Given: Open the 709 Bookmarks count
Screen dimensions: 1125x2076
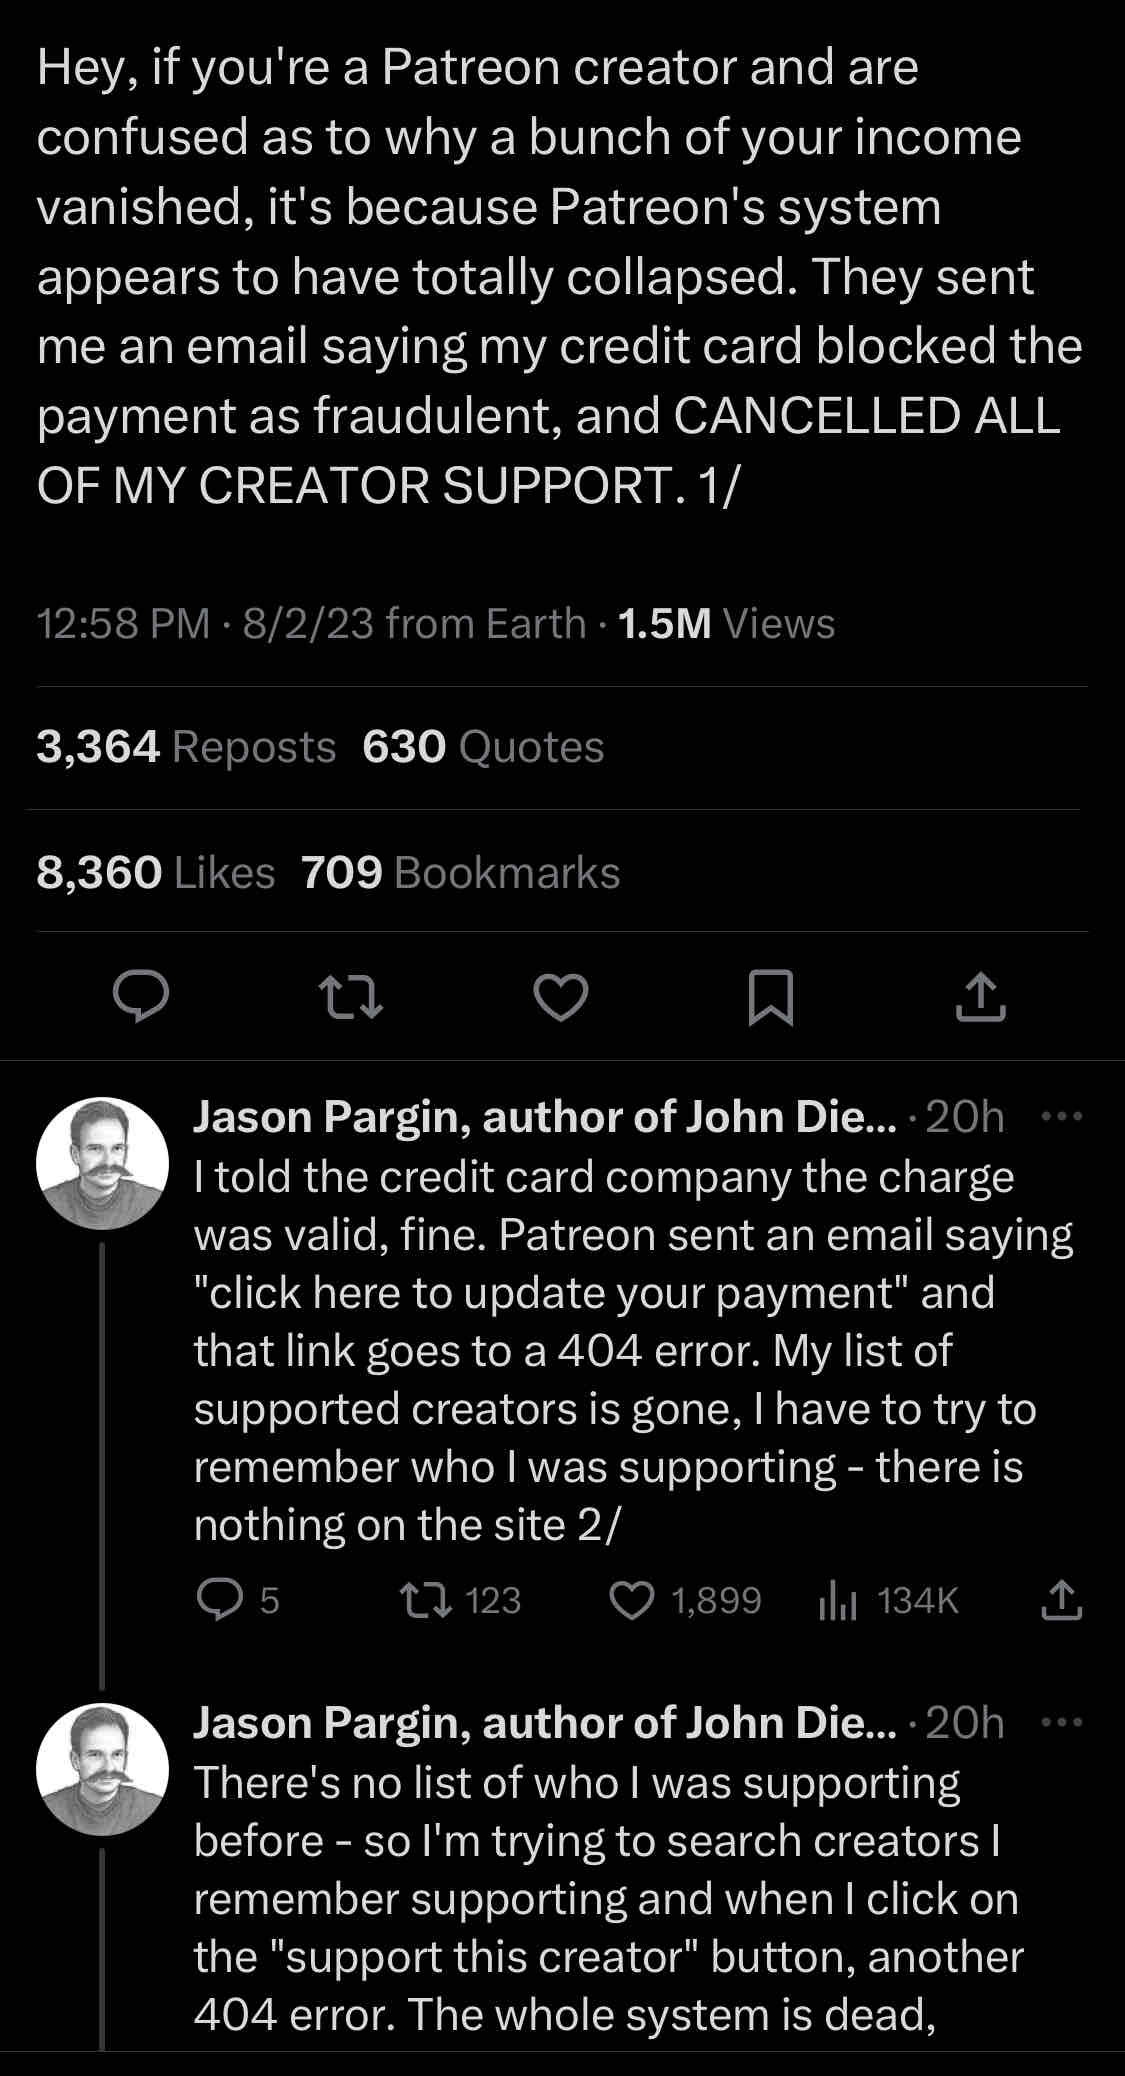Looking at the screenshot, I should (460, 872).
